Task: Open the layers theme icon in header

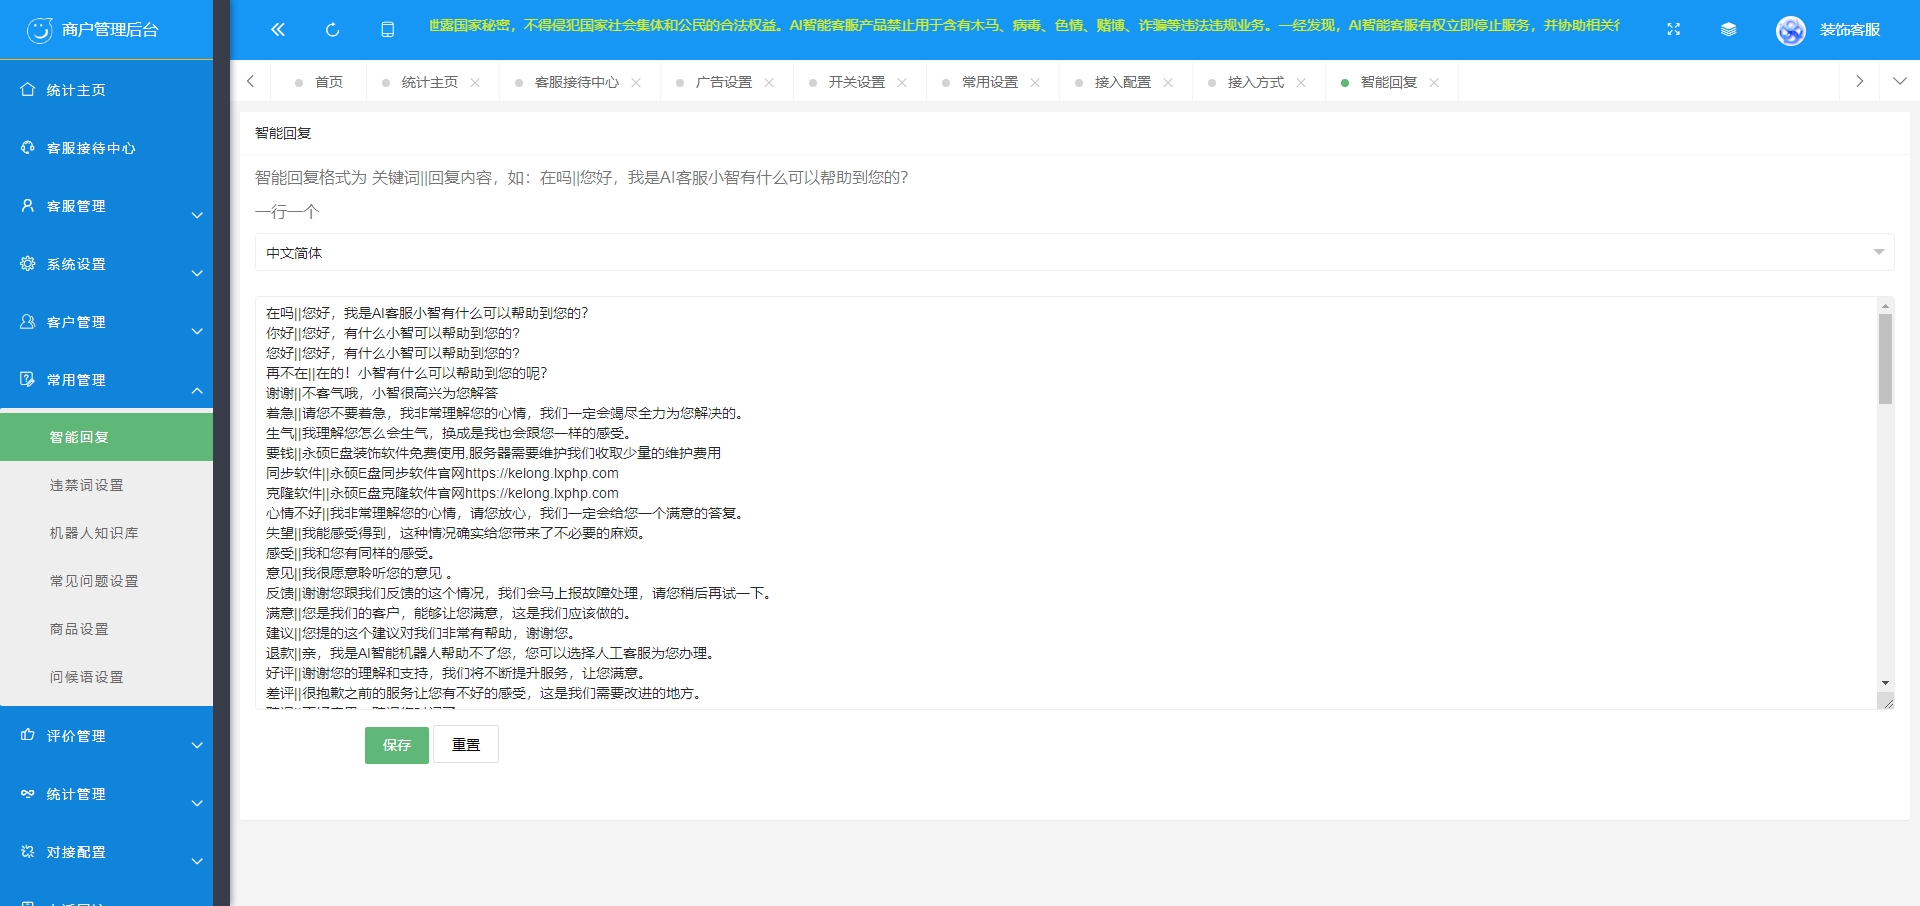Action: pos(1728,30)
